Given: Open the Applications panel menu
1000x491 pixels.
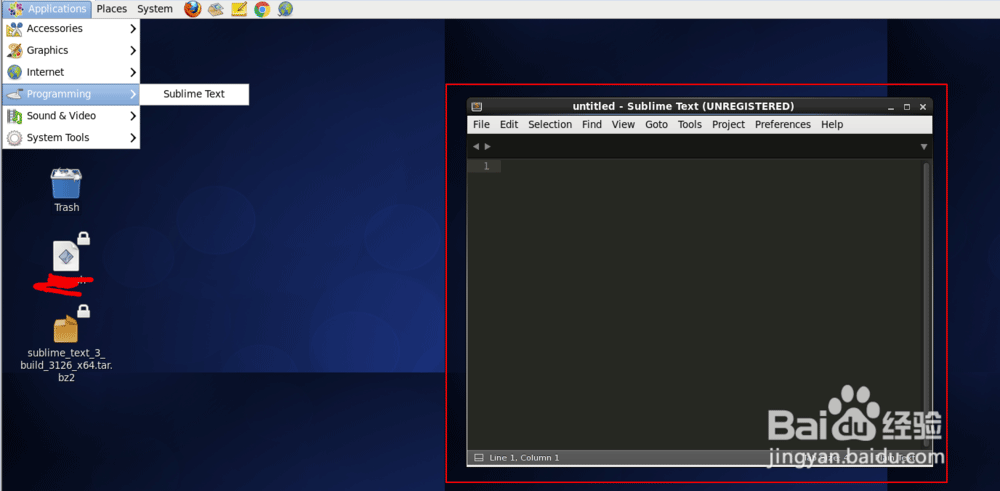Looking at the screenshot, I should [x=48, y=9].
